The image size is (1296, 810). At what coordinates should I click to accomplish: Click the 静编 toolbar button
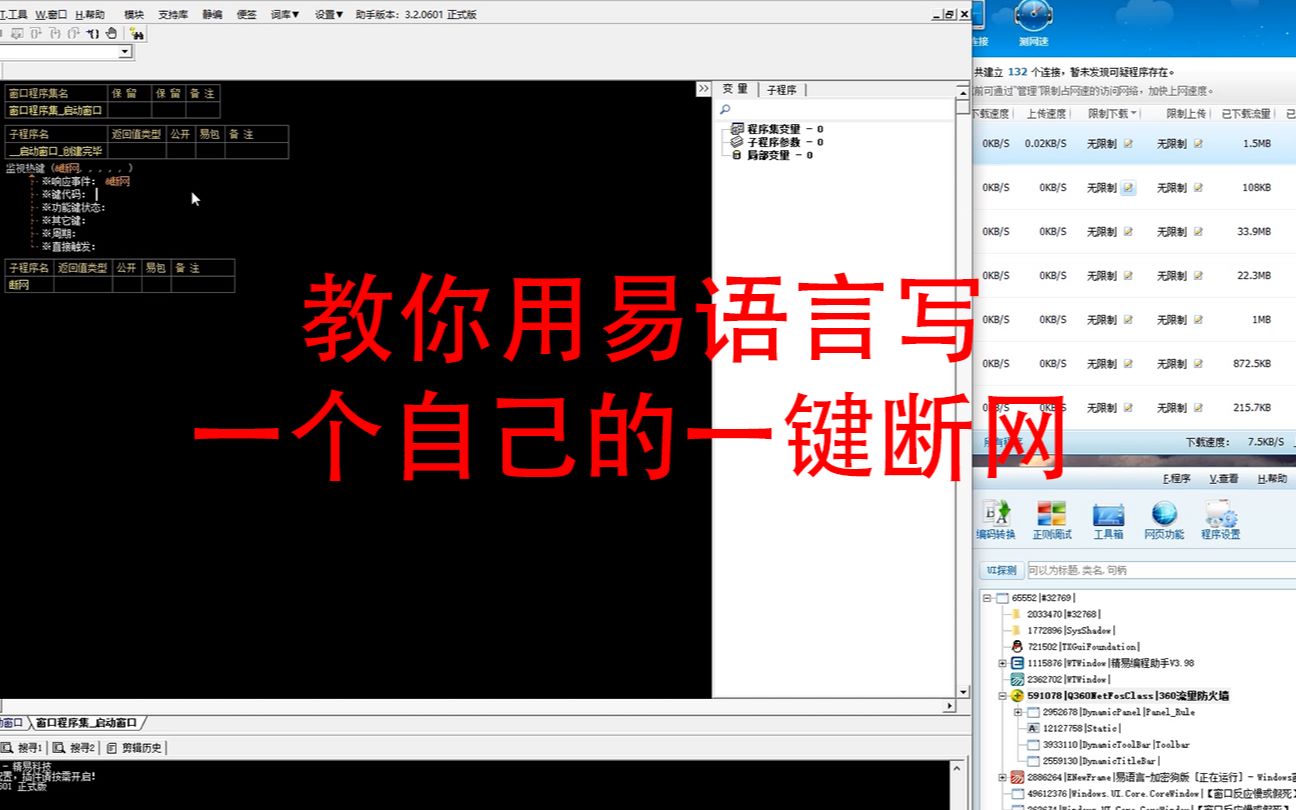[x=212, y=15]
